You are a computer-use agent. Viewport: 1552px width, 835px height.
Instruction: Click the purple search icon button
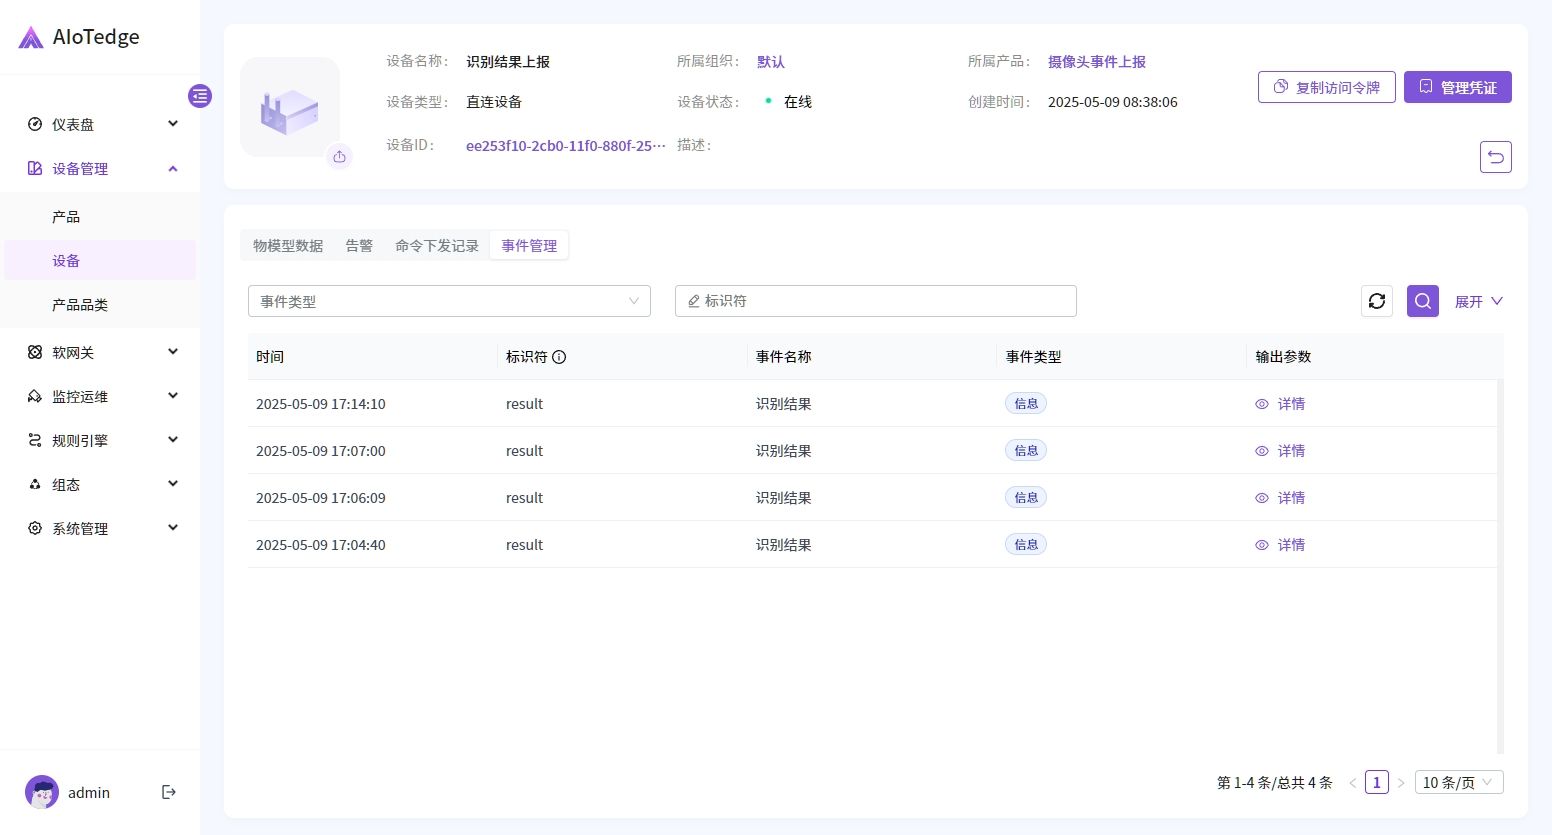tap(1423, 301)
